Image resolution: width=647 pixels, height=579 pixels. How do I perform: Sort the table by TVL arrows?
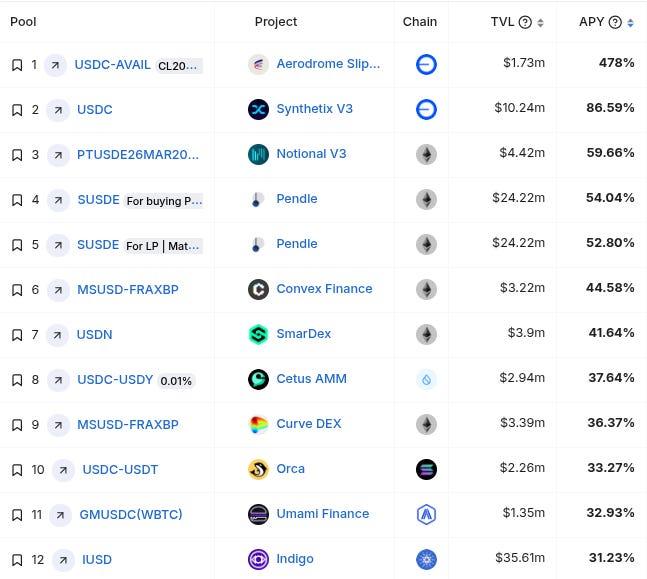pos(540,23)
